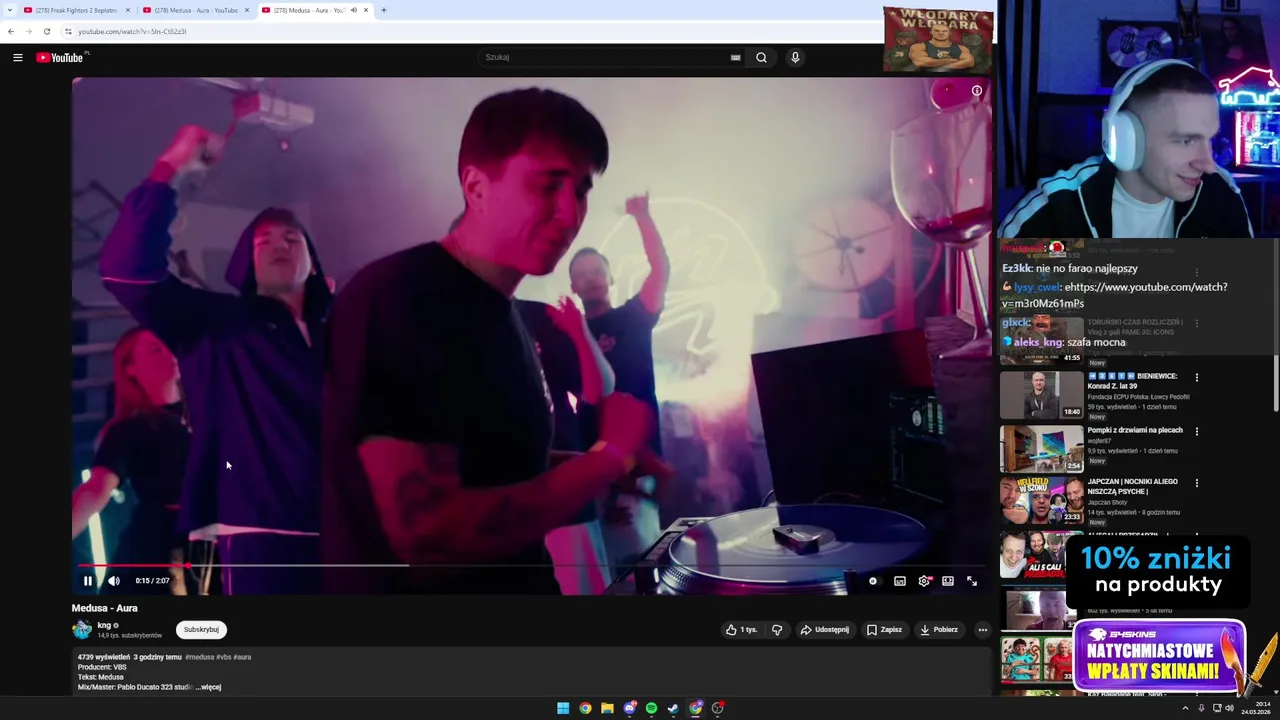Open Windows Start menu
The image size is (1280, 720).
563,708
